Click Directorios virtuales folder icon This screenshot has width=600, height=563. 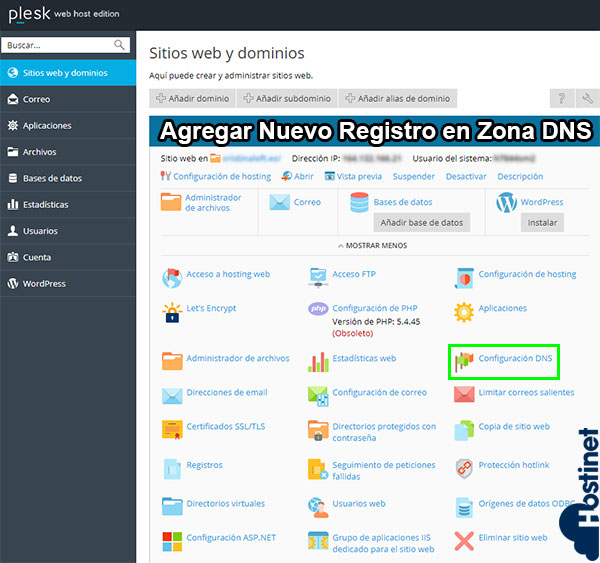[x=172, y=507]
